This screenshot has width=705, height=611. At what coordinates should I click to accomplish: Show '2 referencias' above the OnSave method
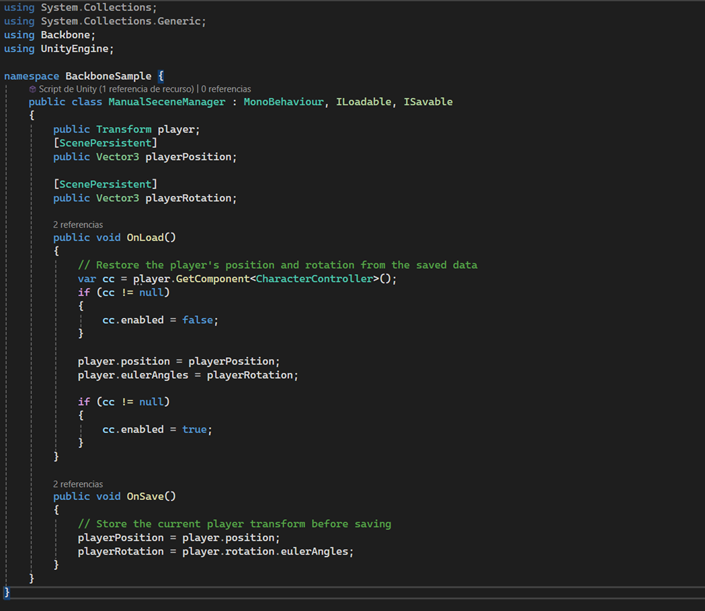pyautogui.click(x=78, y=484)
